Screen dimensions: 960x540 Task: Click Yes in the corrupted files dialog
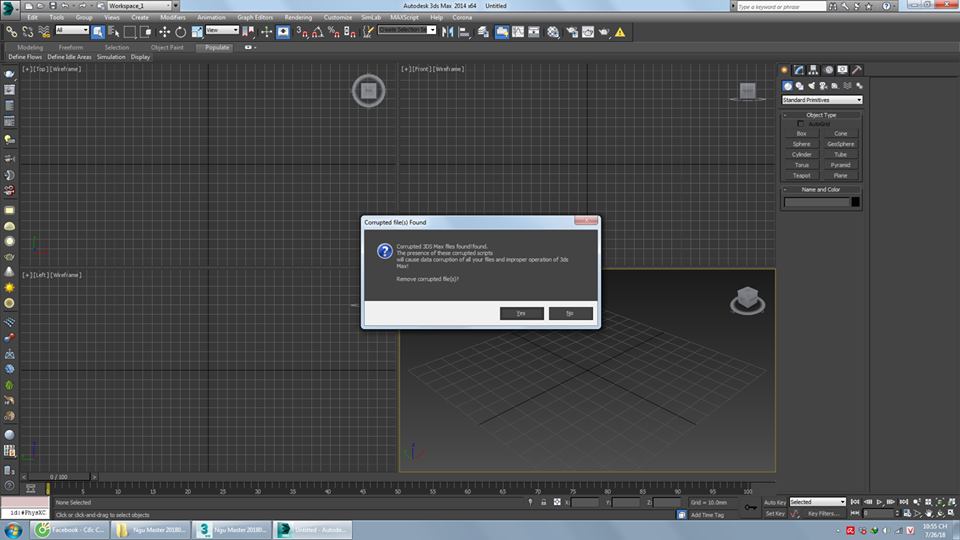tap(521, 313)
